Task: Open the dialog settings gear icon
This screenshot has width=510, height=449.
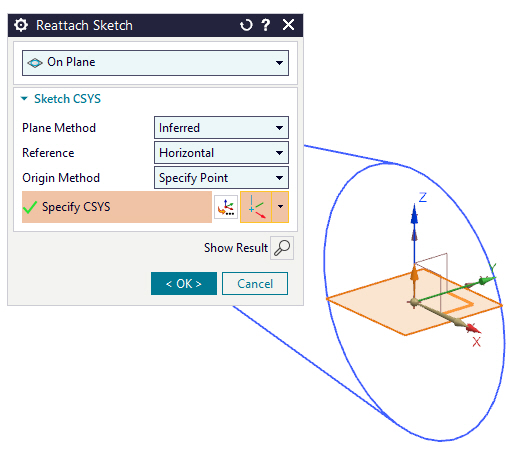Action: click(21, 25)
